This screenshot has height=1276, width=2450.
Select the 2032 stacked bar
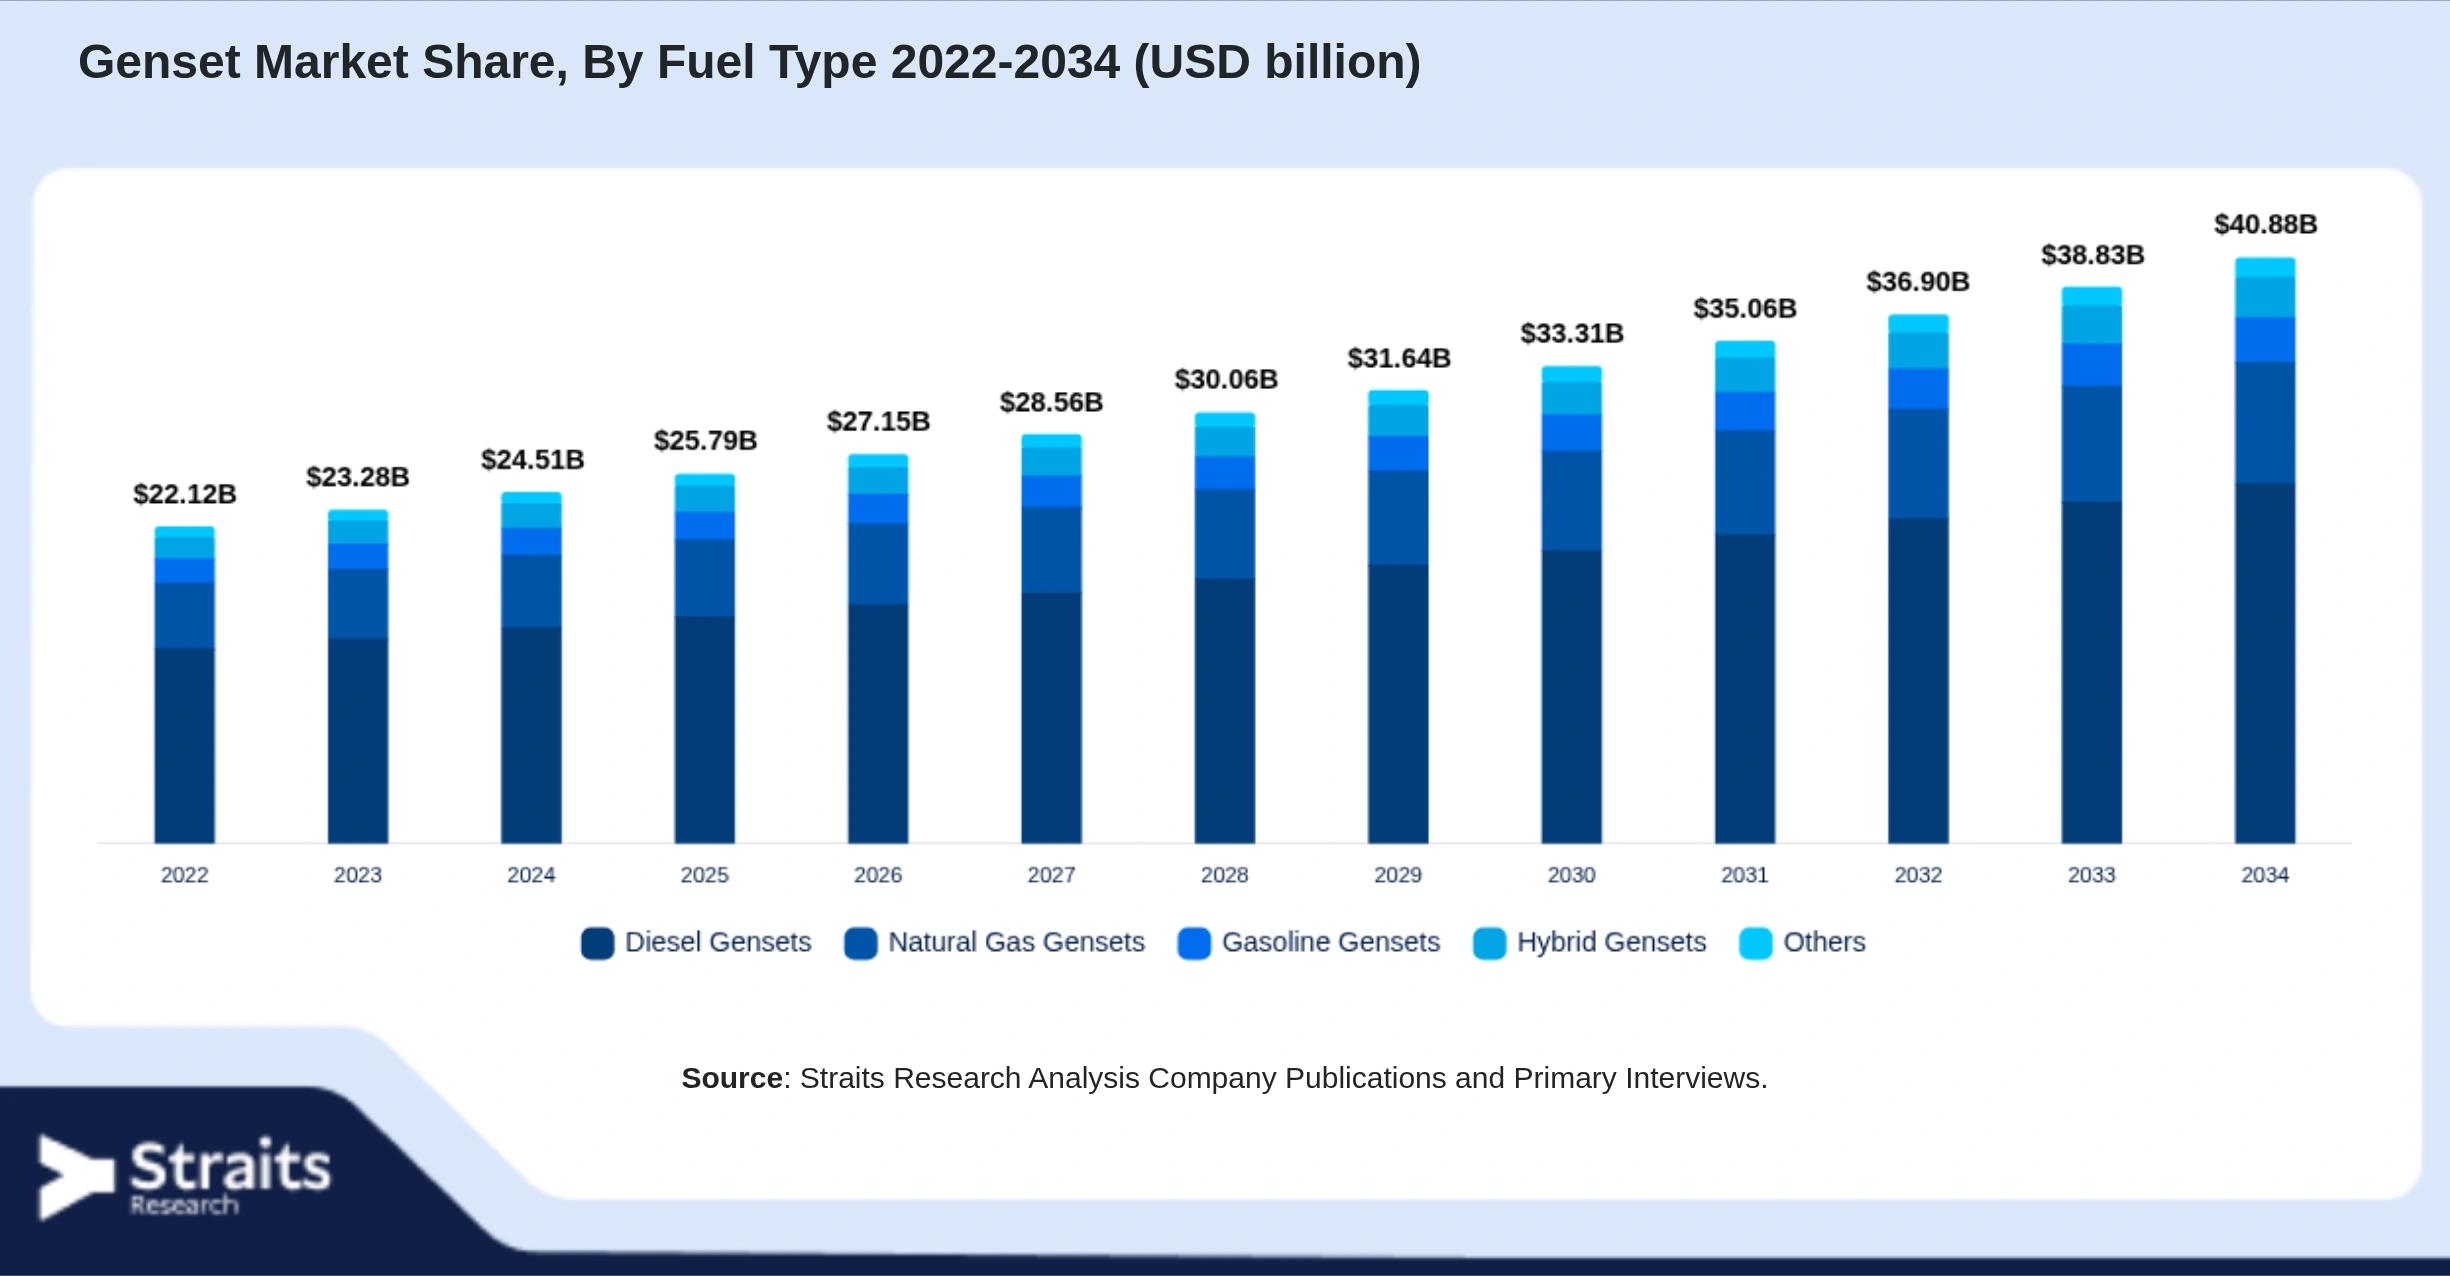pyautogui.click(x=1918, y=579)
